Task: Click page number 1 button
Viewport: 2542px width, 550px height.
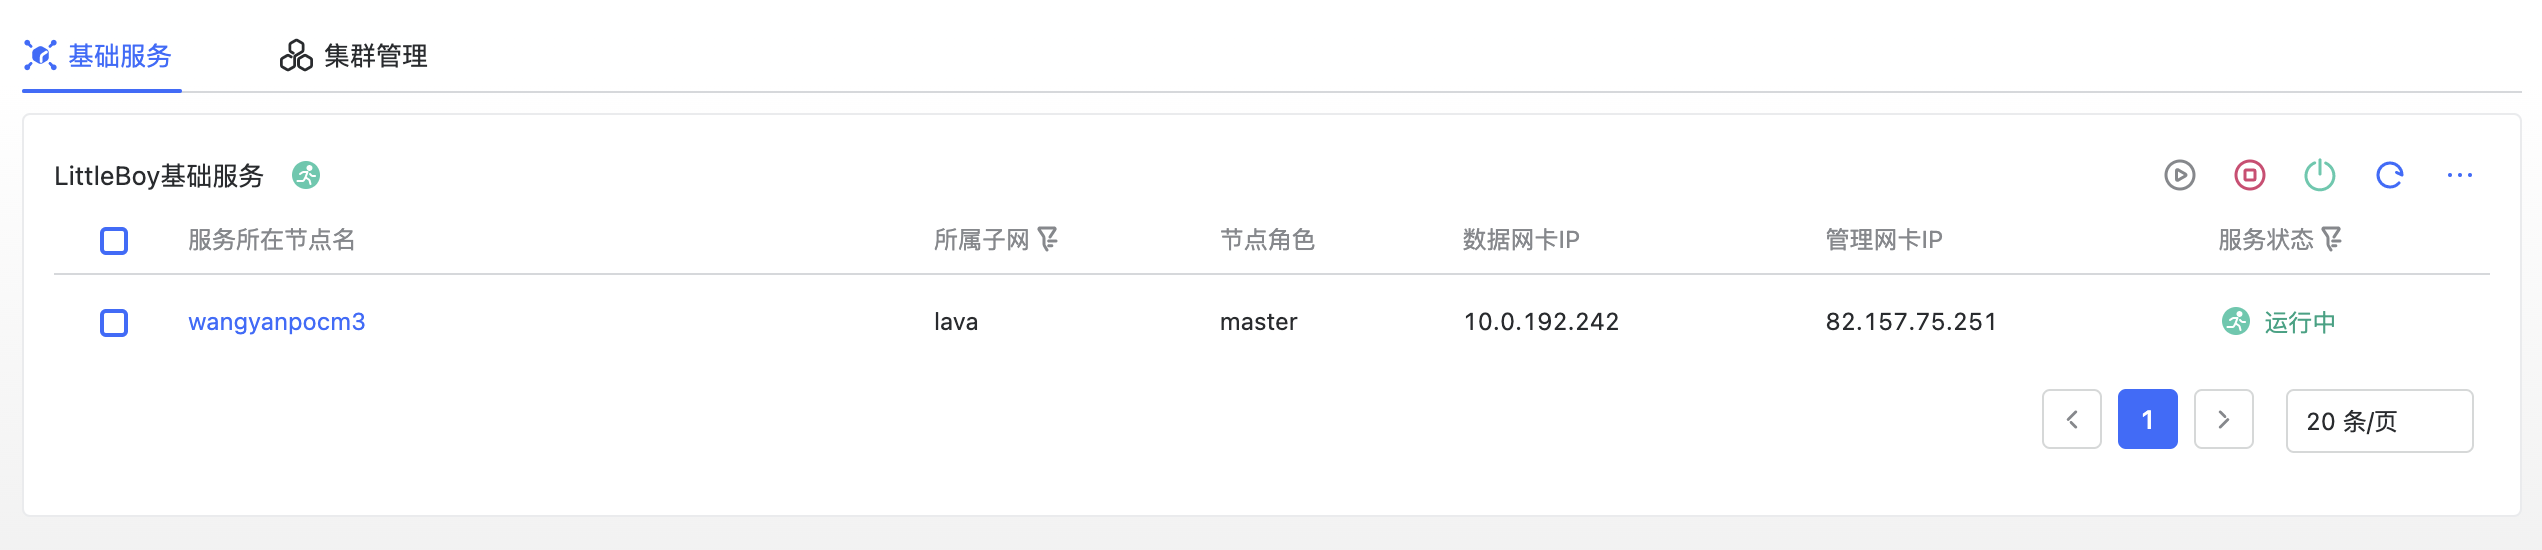Action: coord(2147,420)
